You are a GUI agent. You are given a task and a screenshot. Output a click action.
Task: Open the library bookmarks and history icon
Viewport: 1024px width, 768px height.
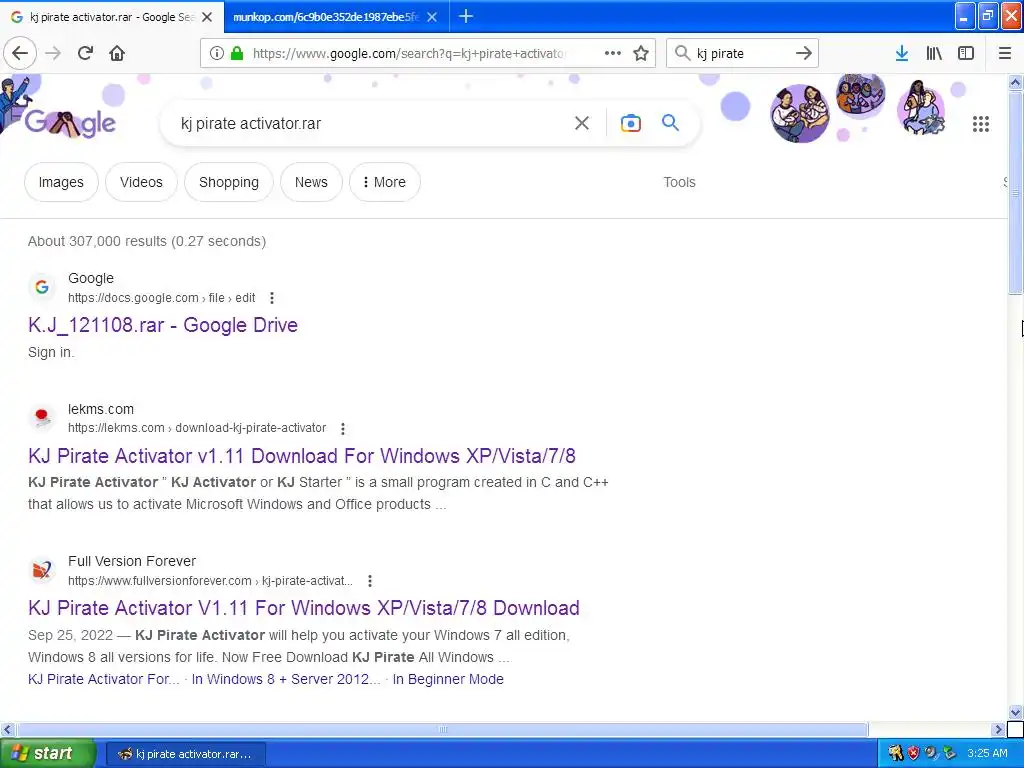pyautogui.click(x=934, y=53)
